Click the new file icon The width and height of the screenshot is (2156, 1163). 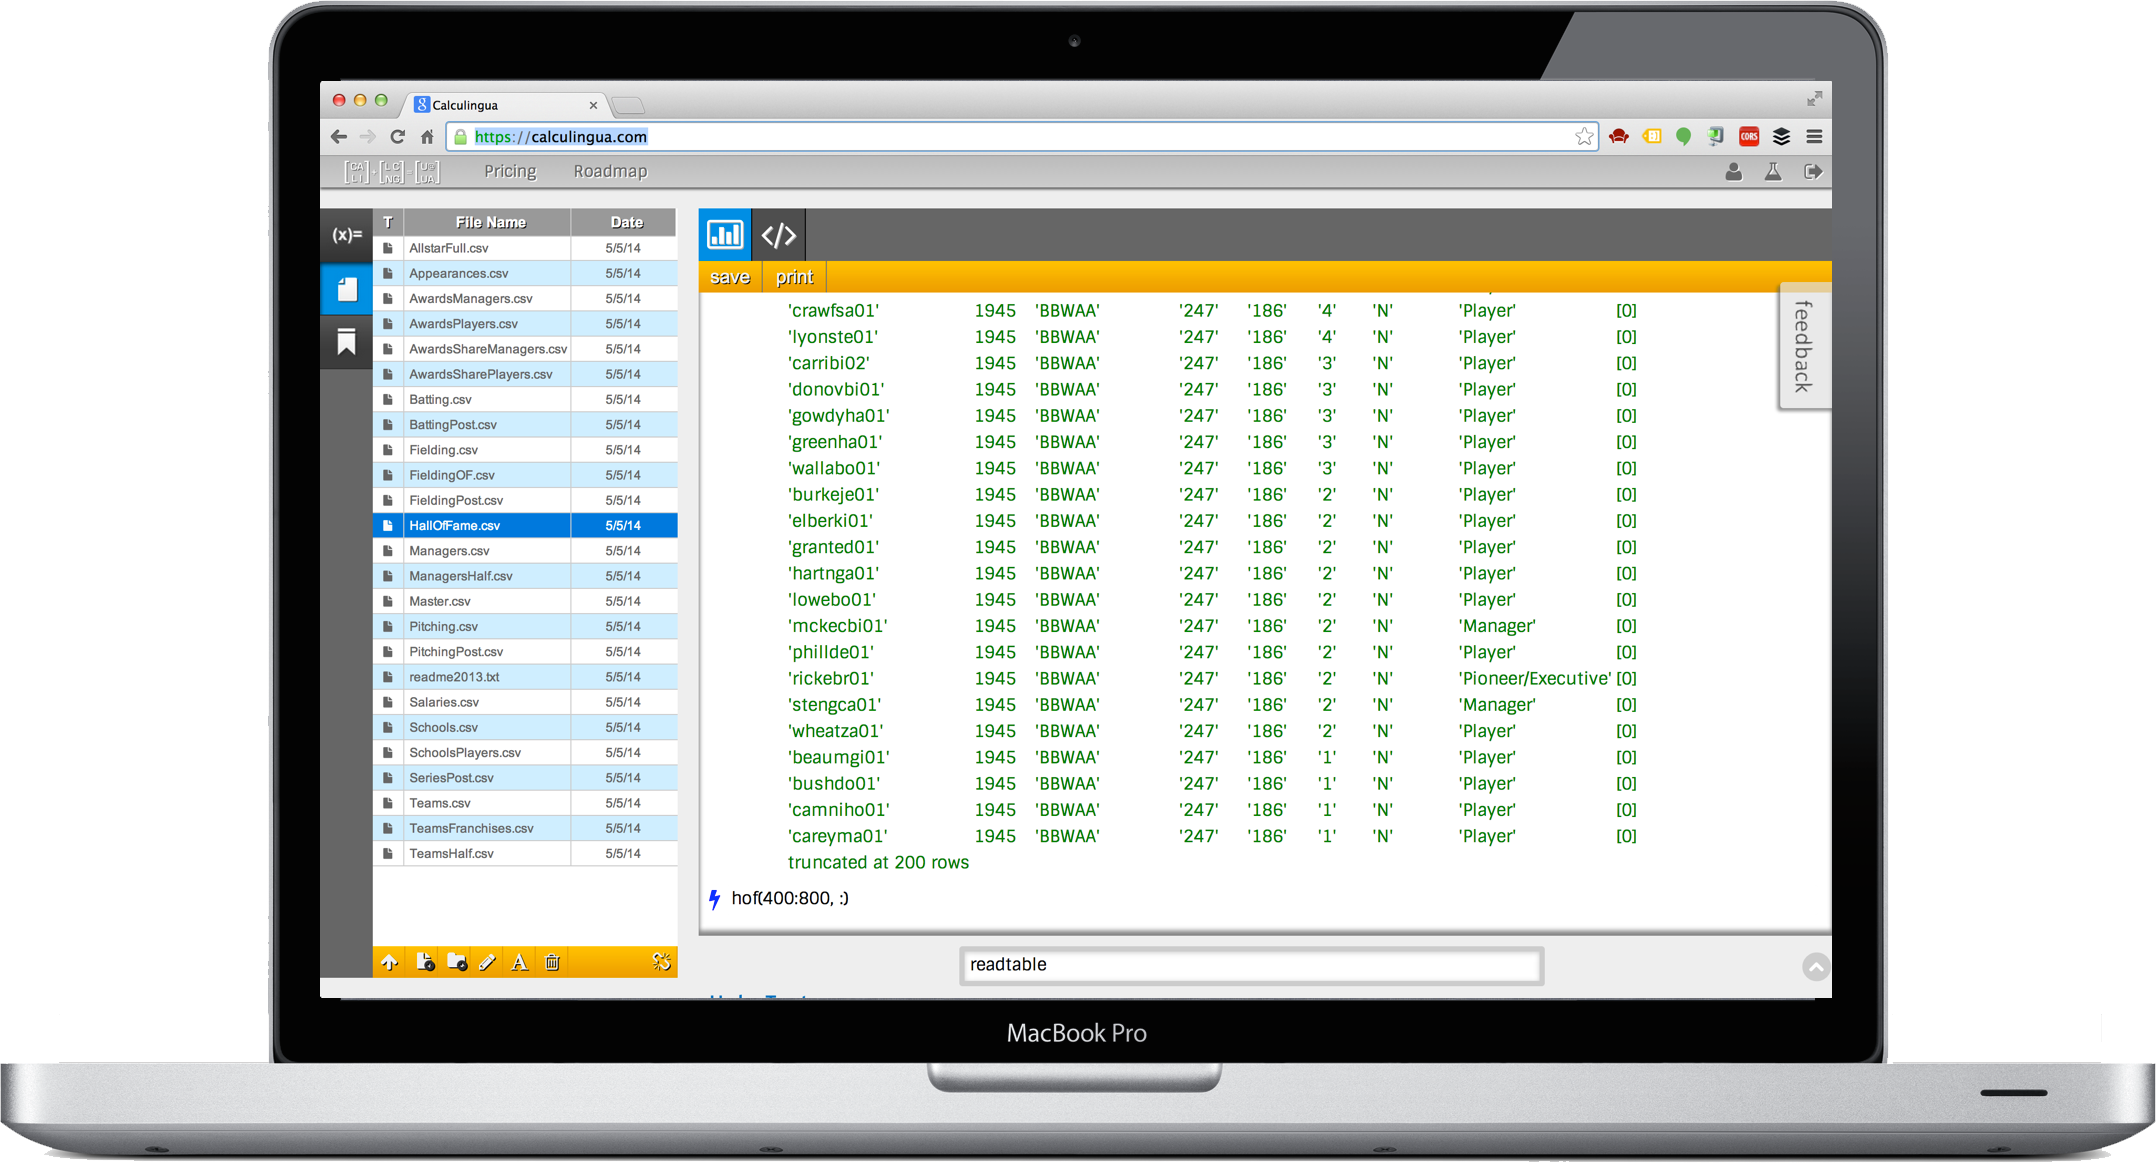pyautogui.click(x=425, y=962)
